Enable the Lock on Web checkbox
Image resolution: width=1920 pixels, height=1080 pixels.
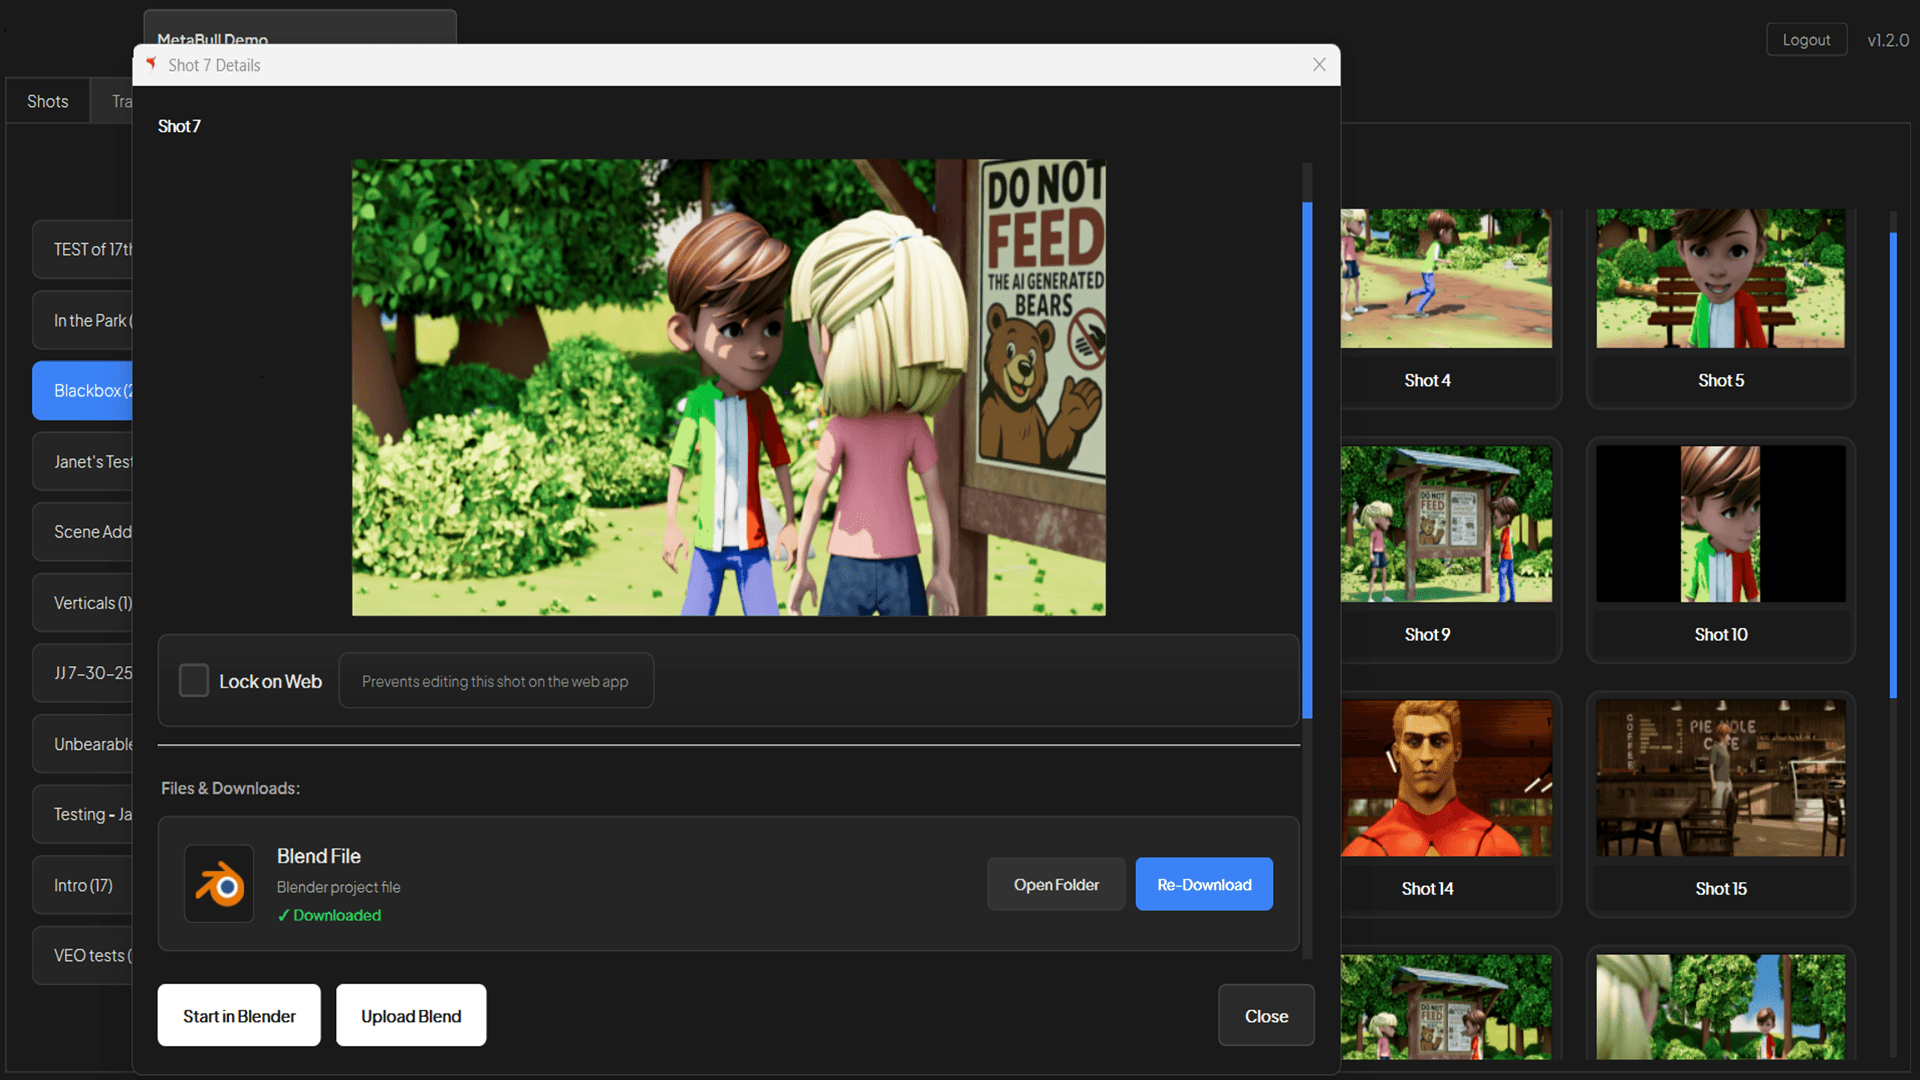193,681
